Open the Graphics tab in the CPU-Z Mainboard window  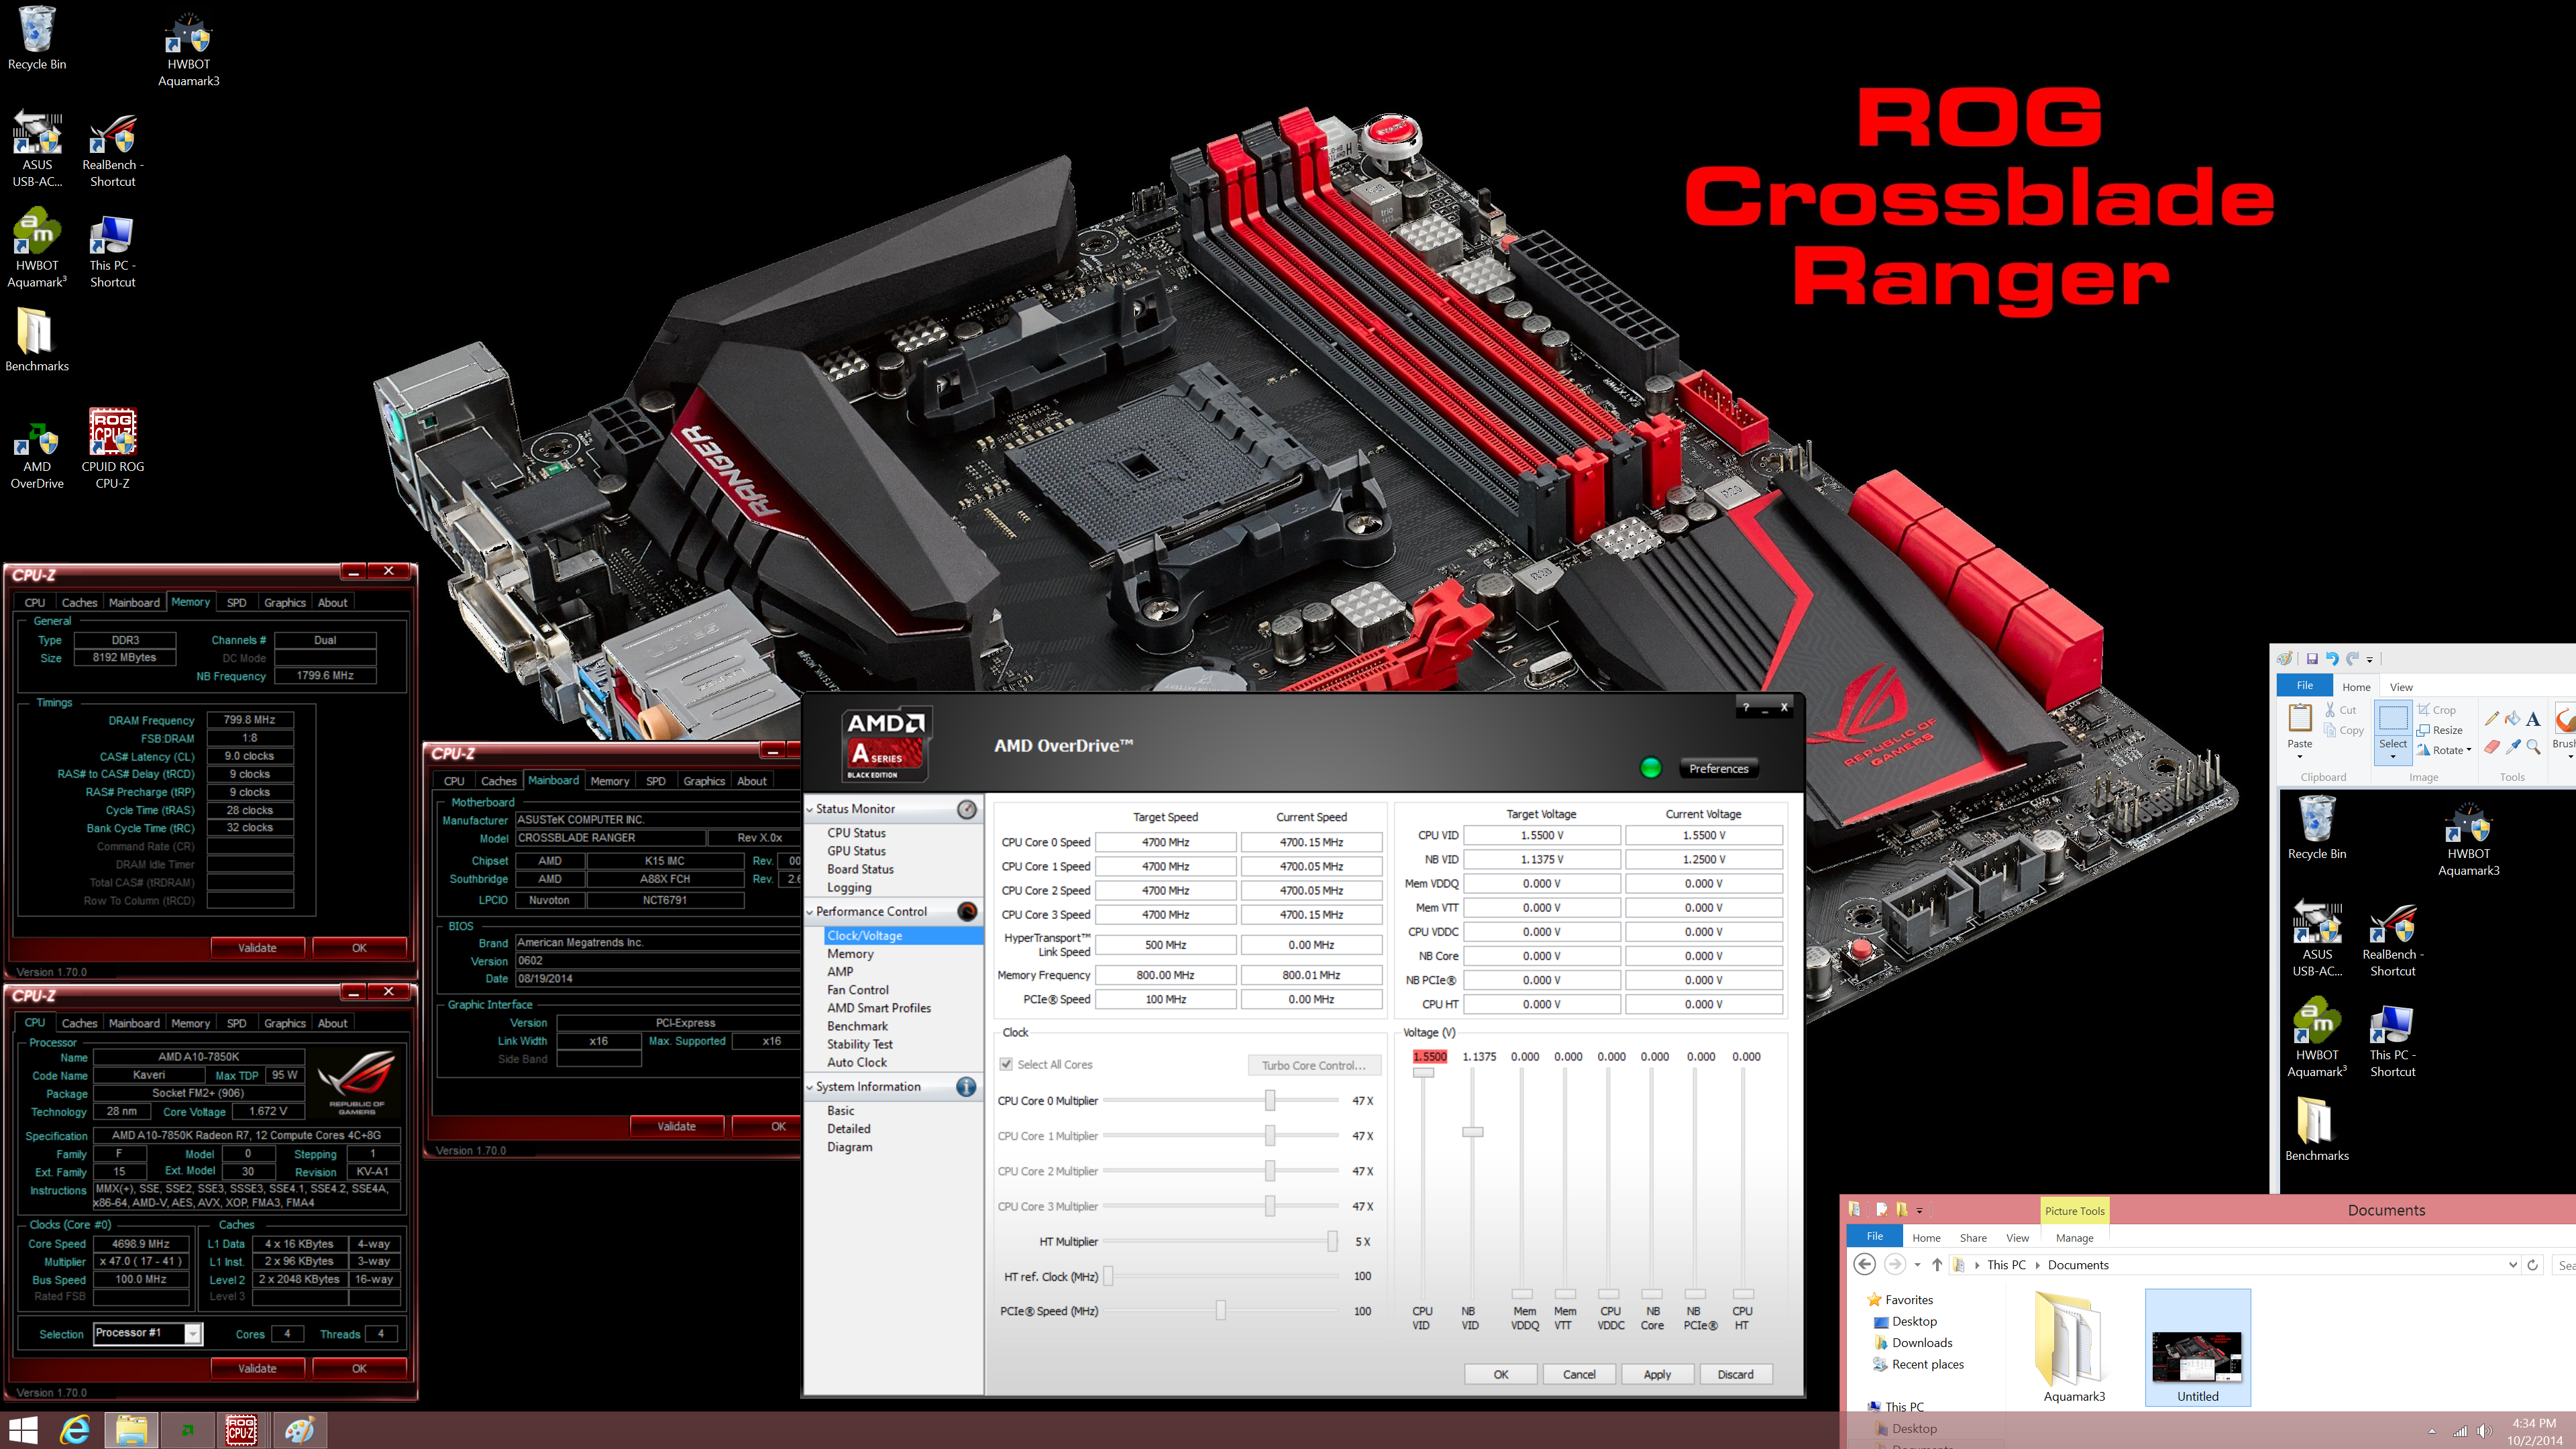703,781
